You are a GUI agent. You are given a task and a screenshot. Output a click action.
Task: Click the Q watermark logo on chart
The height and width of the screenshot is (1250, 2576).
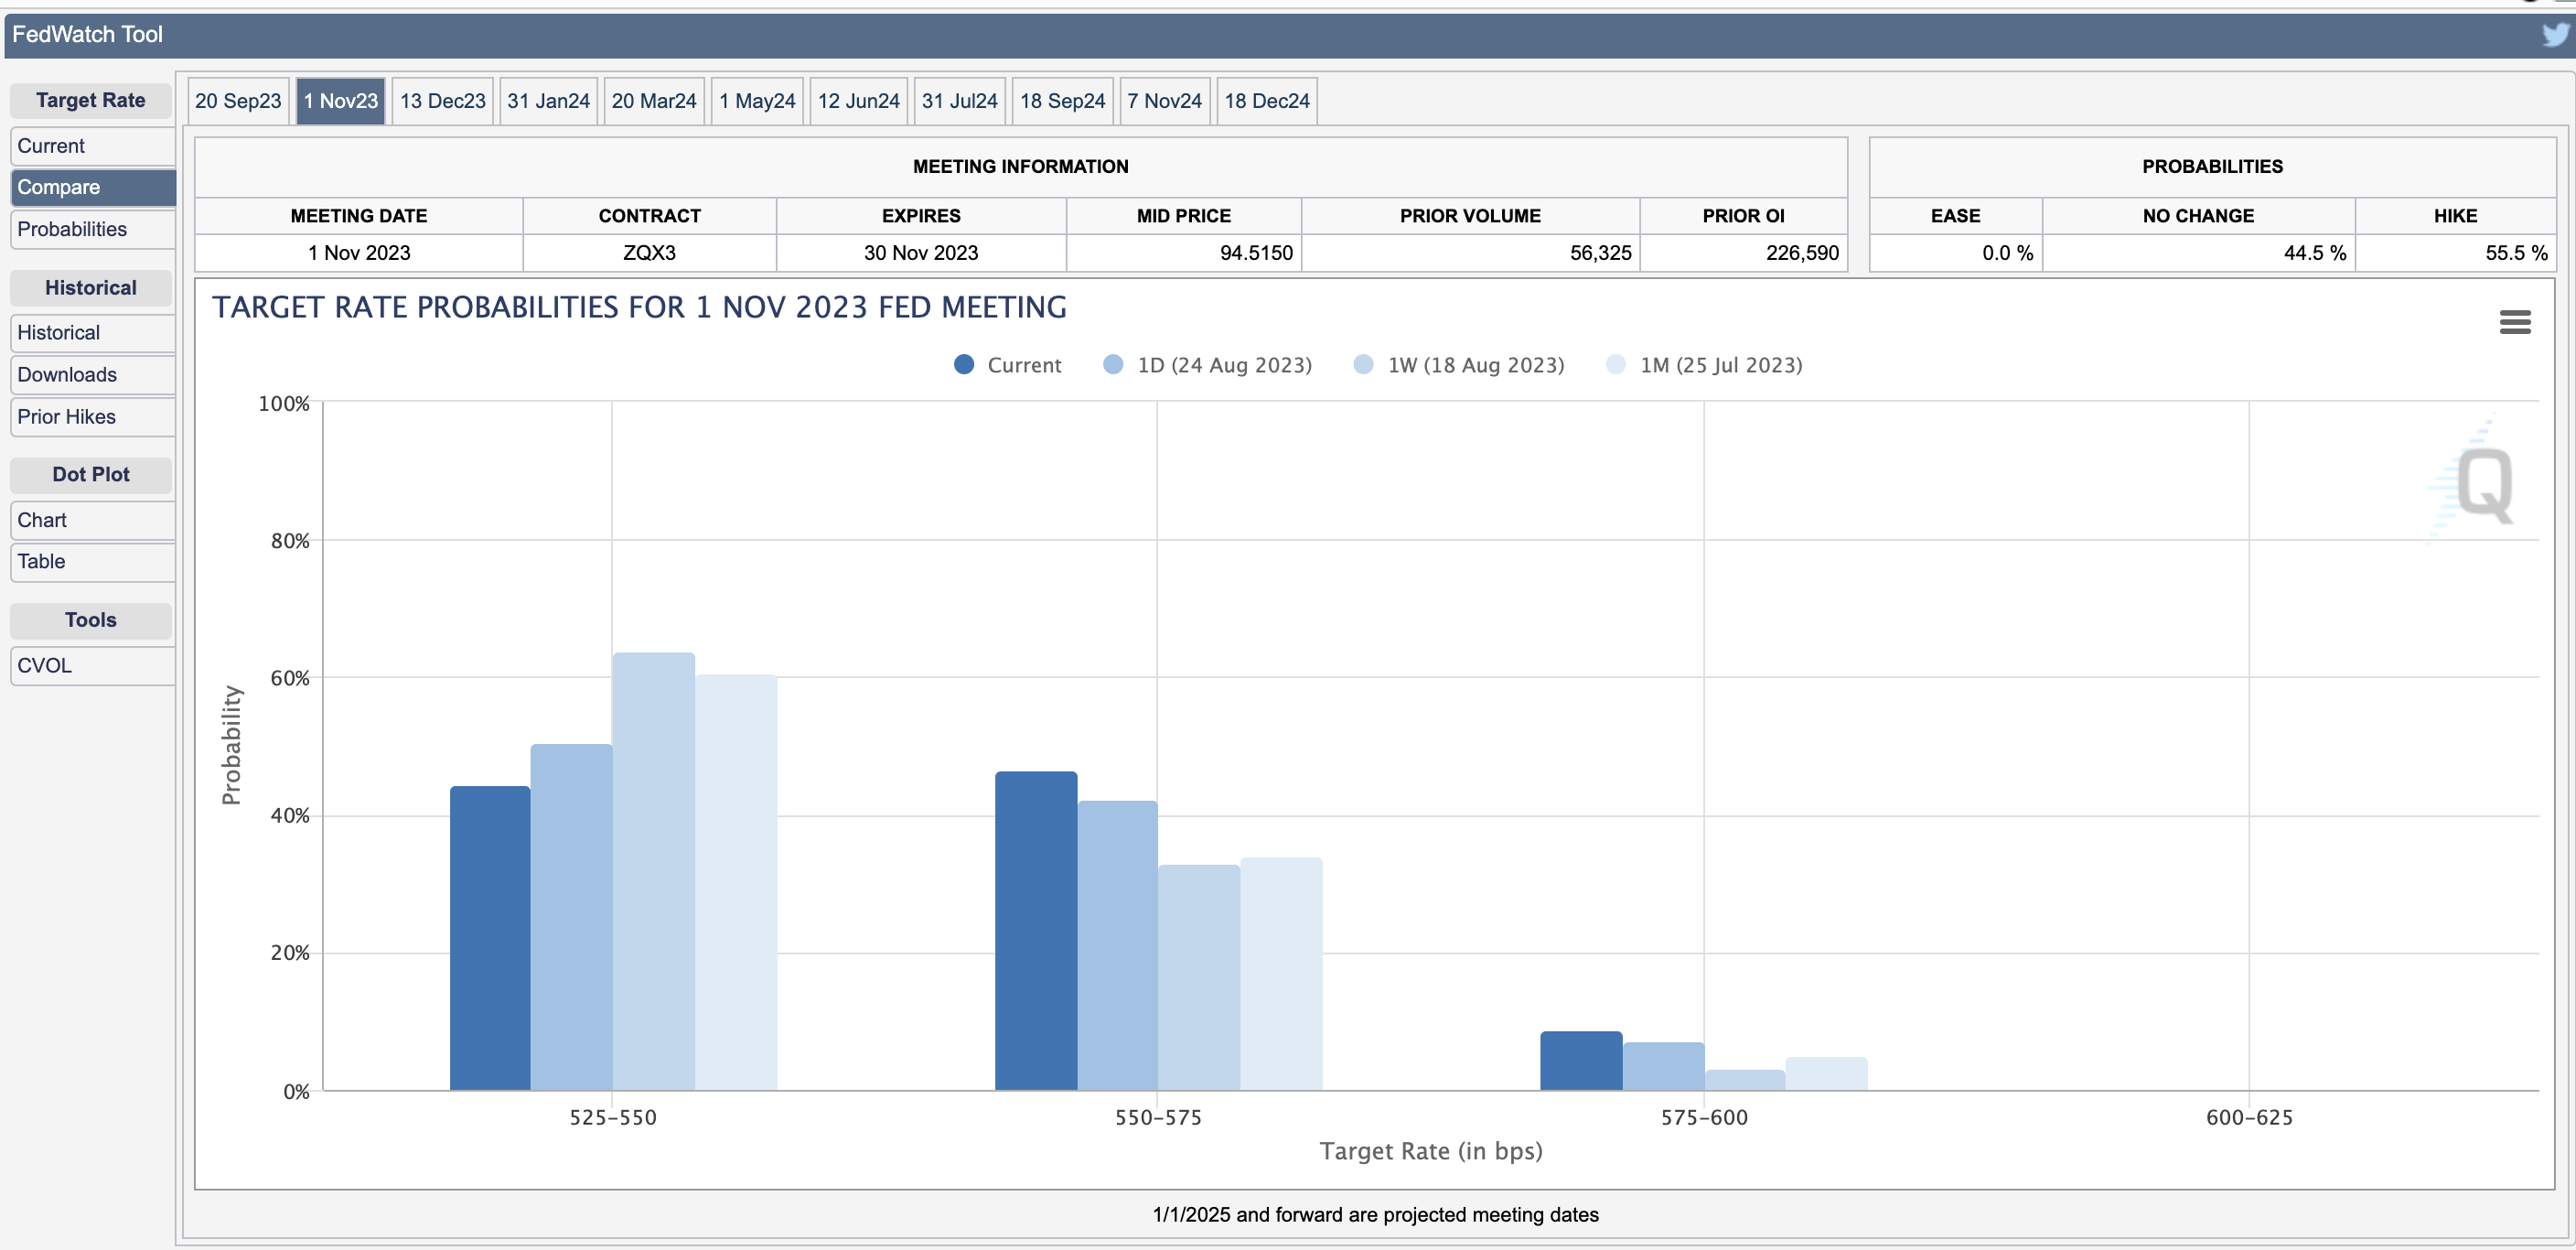2482,485
